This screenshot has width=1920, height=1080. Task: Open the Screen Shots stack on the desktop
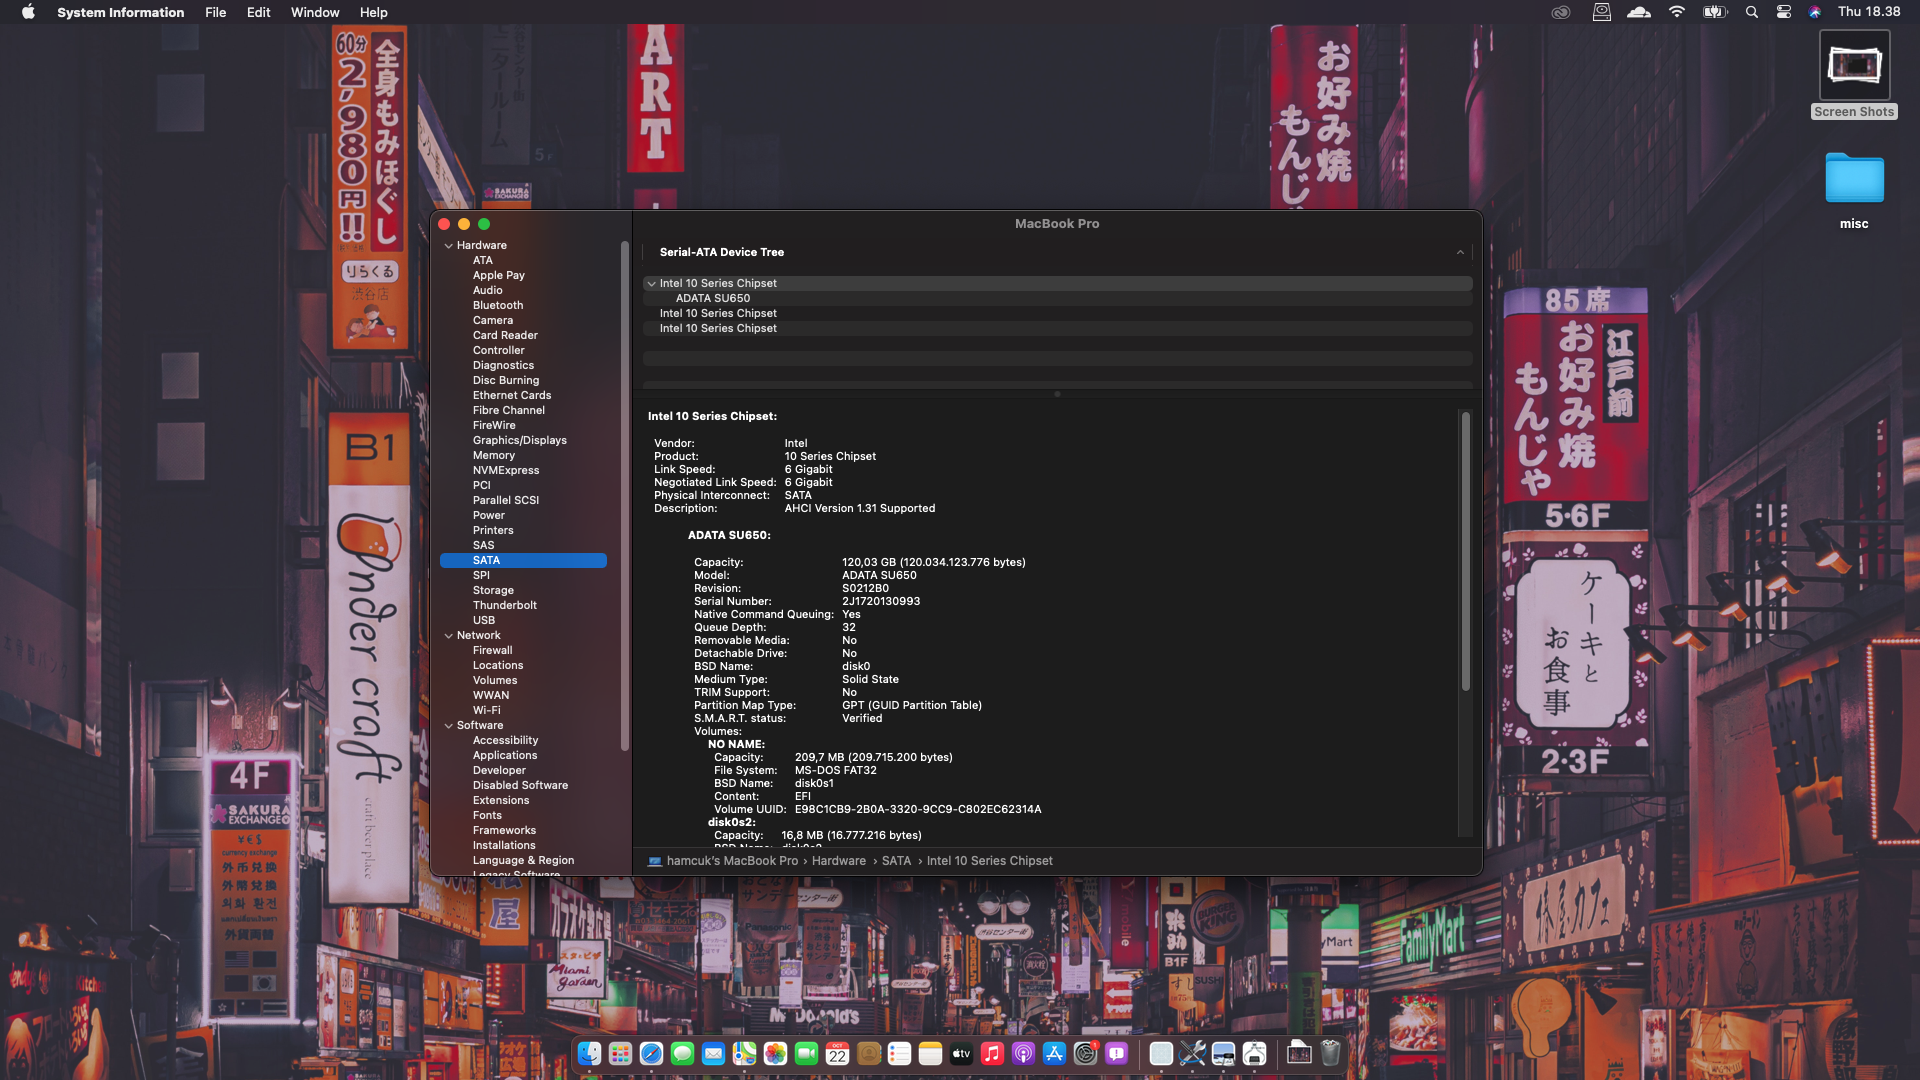(1854, 66)
